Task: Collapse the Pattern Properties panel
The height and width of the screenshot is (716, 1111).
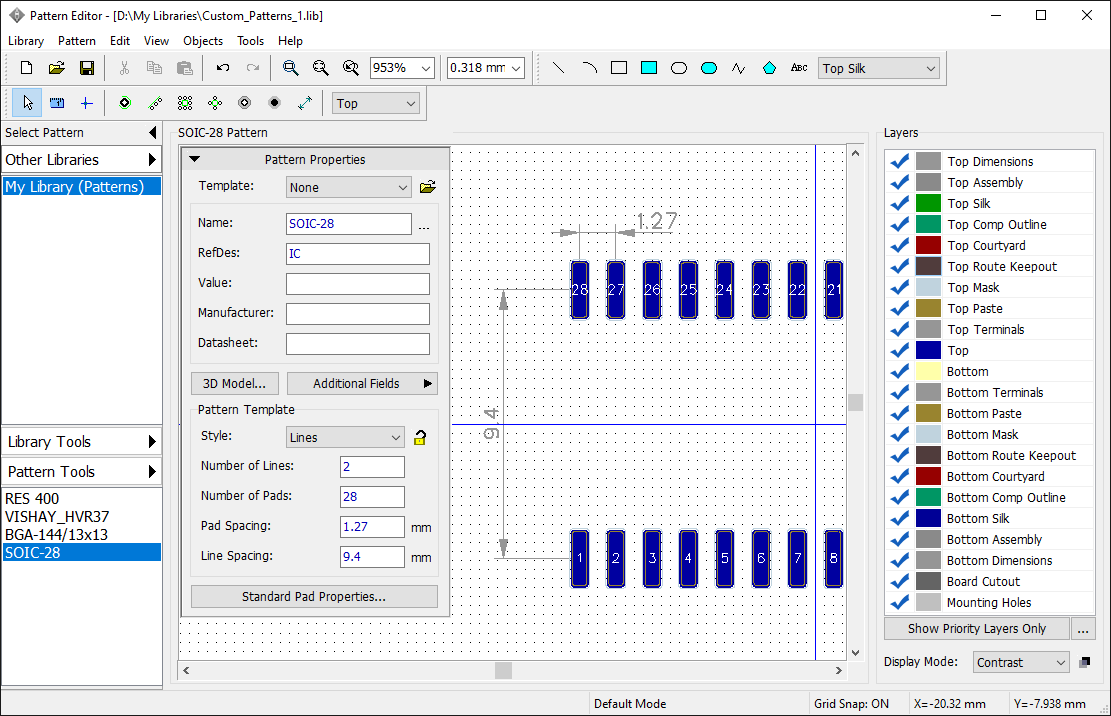Action: [x=195, y=159]
